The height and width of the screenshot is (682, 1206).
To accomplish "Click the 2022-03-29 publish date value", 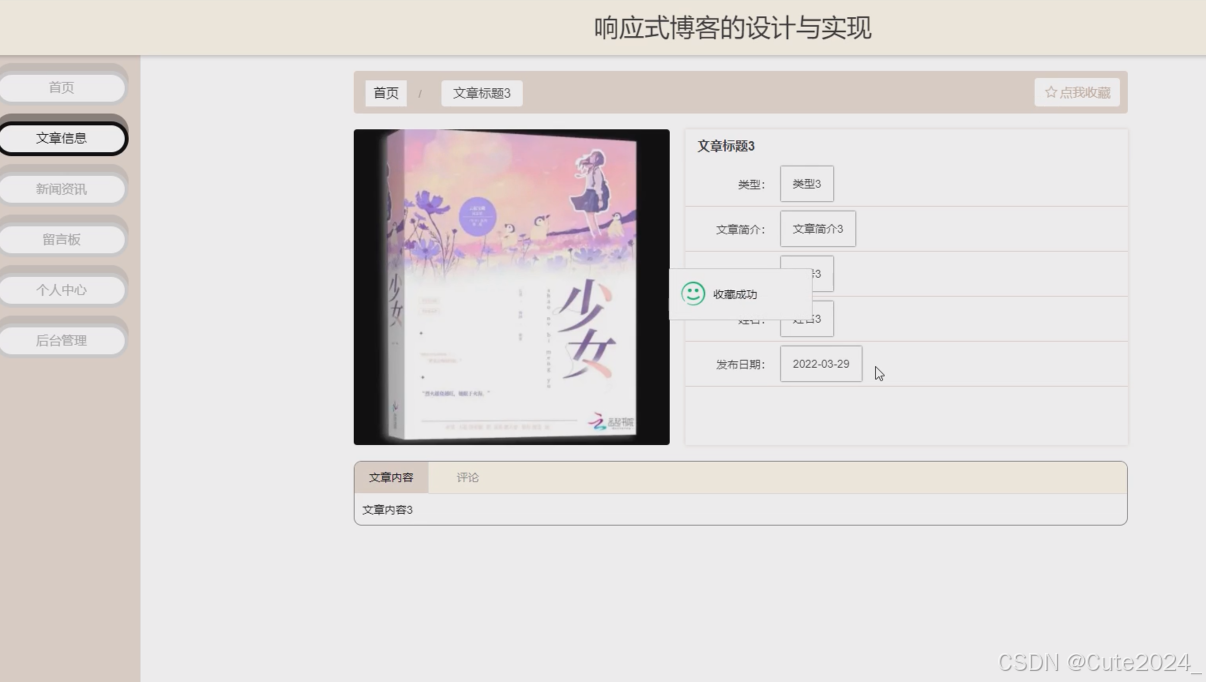I will pos(821,364).
